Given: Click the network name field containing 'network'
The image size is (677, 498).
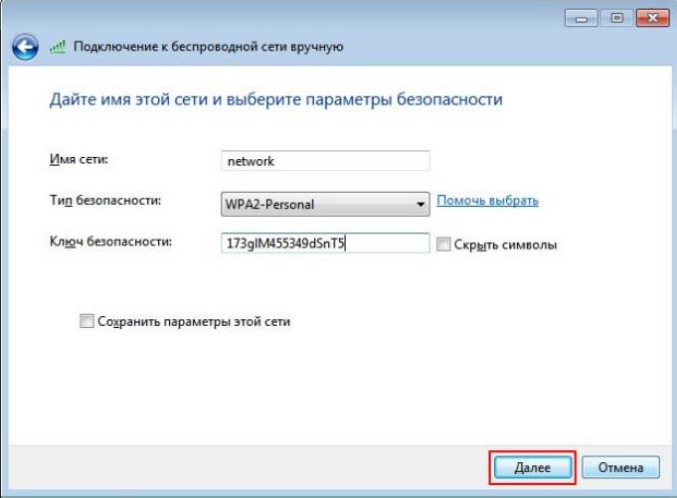Looking at the screenshot, I should (324, 161).
